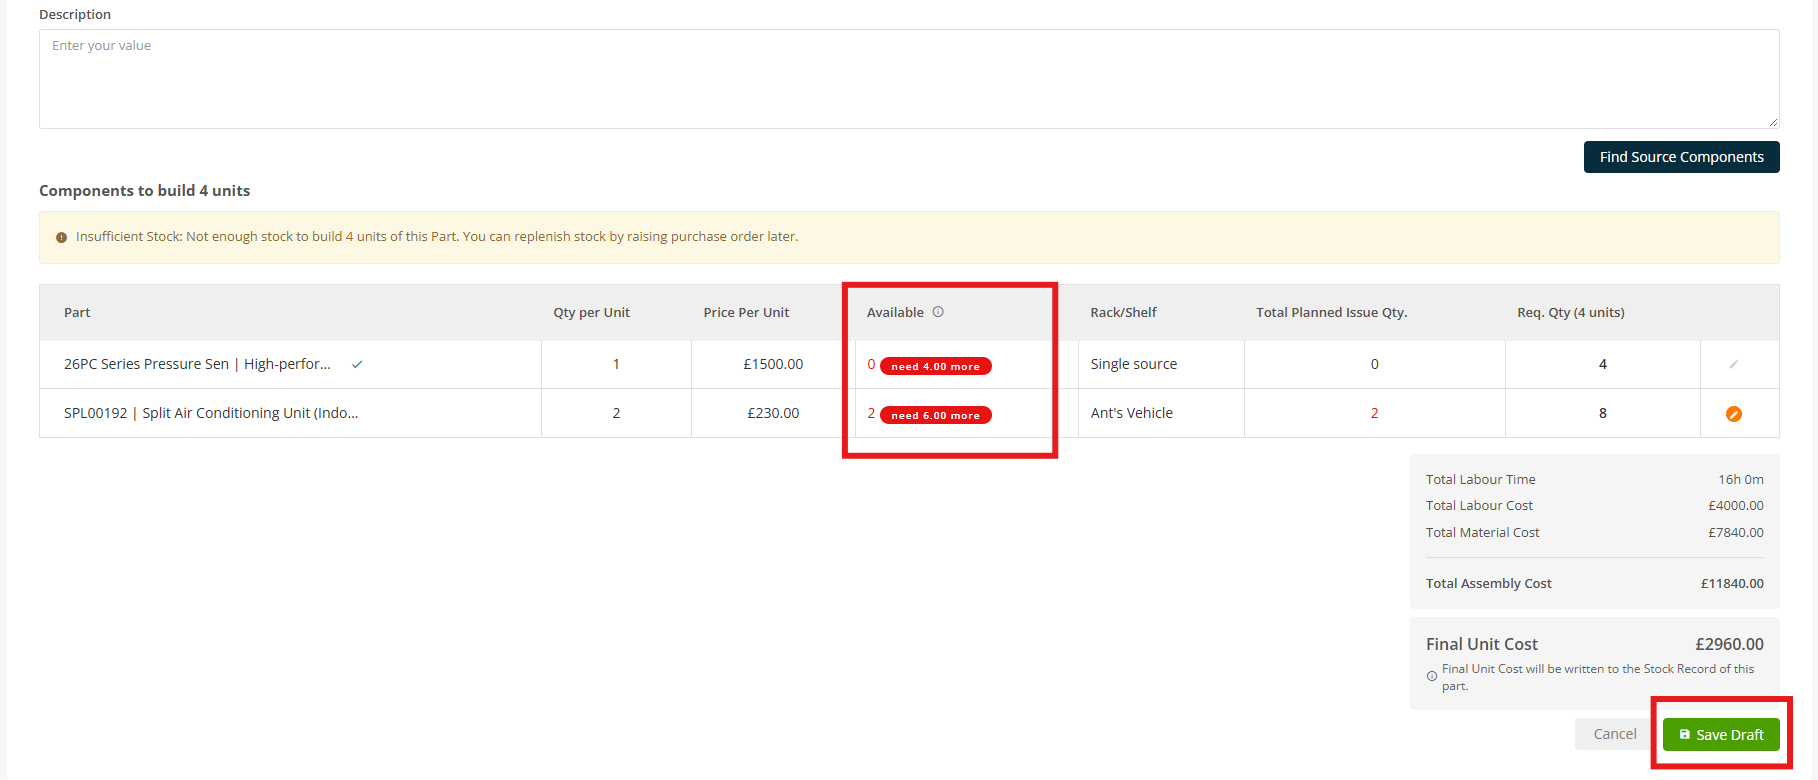Click the red planned issue quantity 2 for SPL00192
Screen dimensions: 1818x780
(1375, 413)
